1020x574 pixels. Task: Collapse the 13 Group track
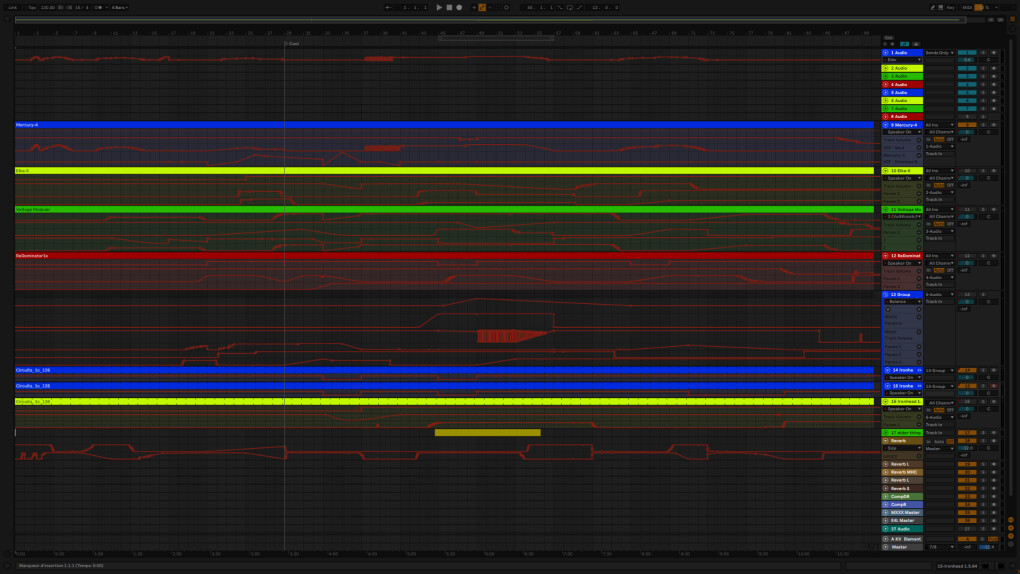[885, 295]
